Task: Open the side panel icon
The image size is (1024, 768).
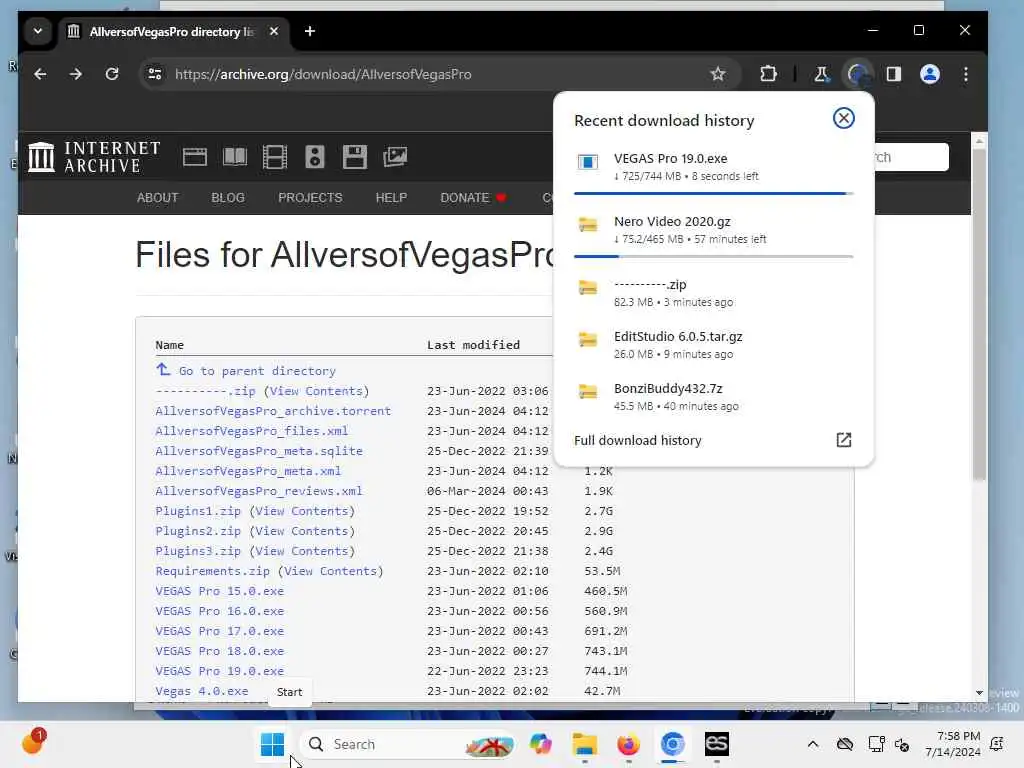Action: coord(894,74)
